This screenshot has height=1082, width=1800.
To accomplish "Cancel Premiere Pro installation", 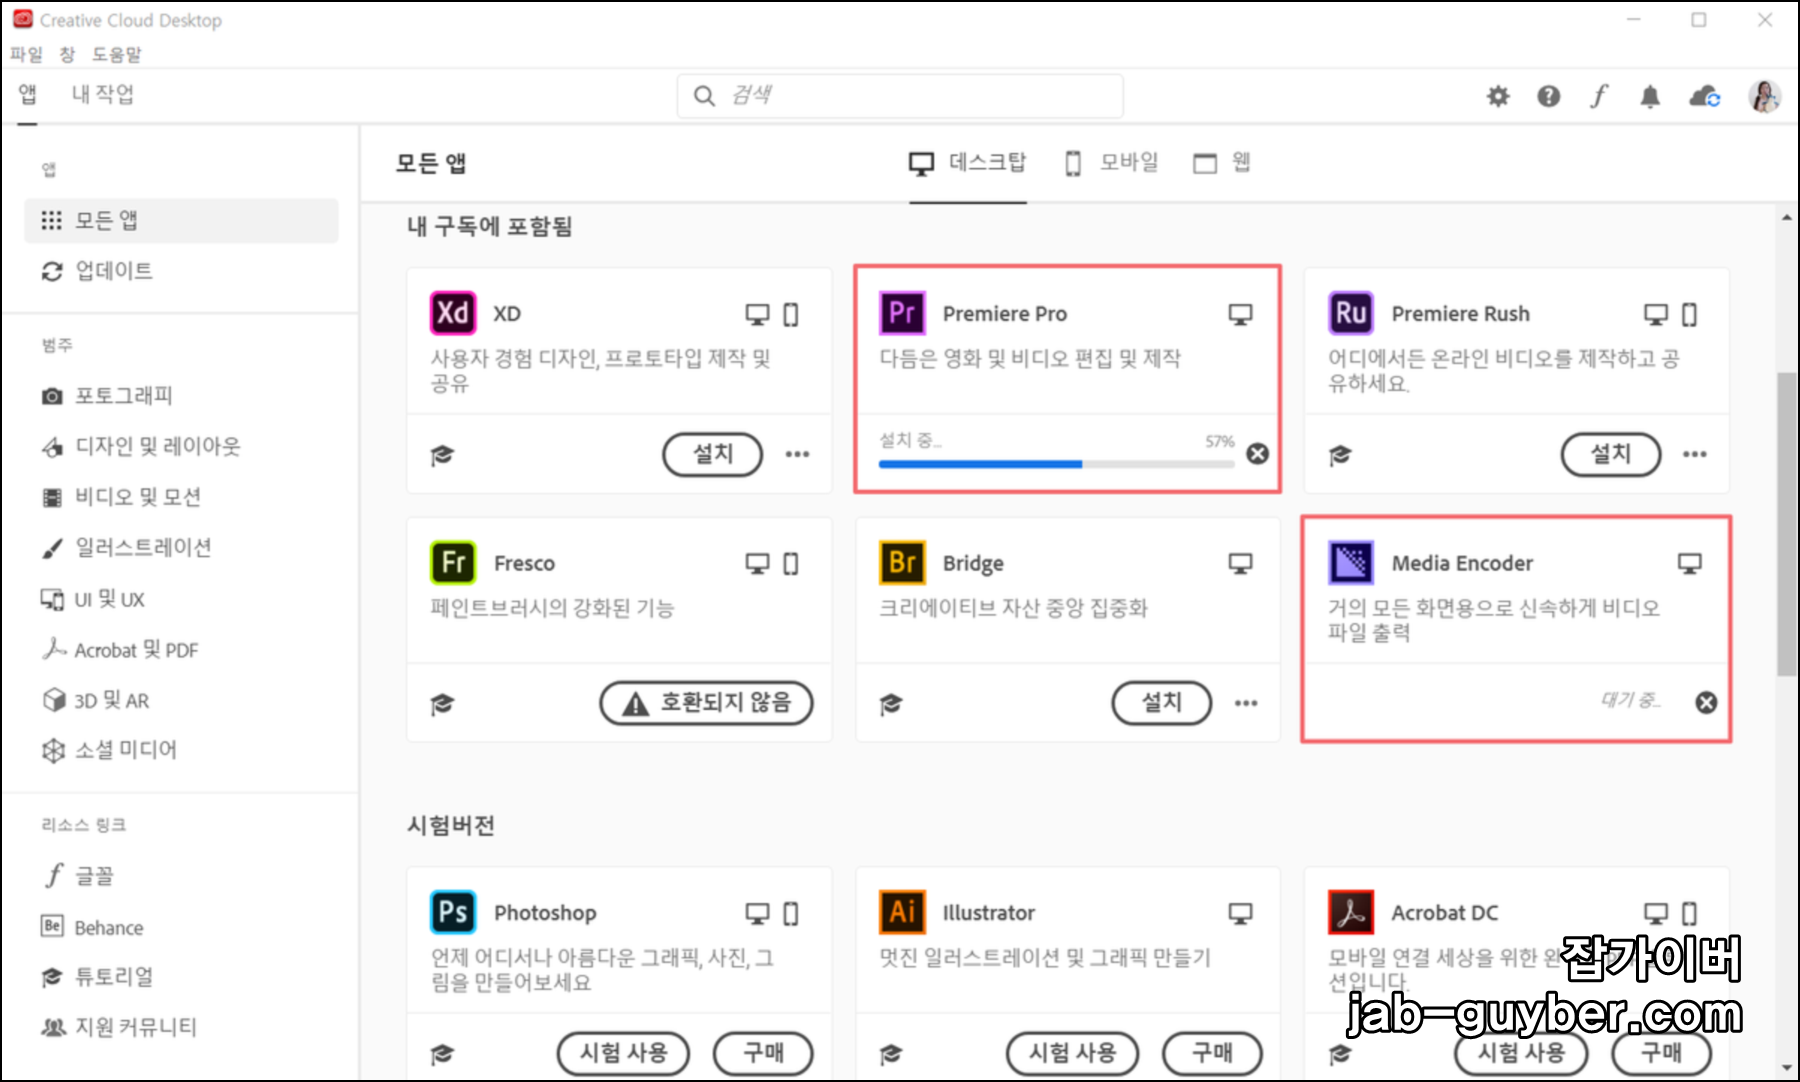I will point(1258,454).
